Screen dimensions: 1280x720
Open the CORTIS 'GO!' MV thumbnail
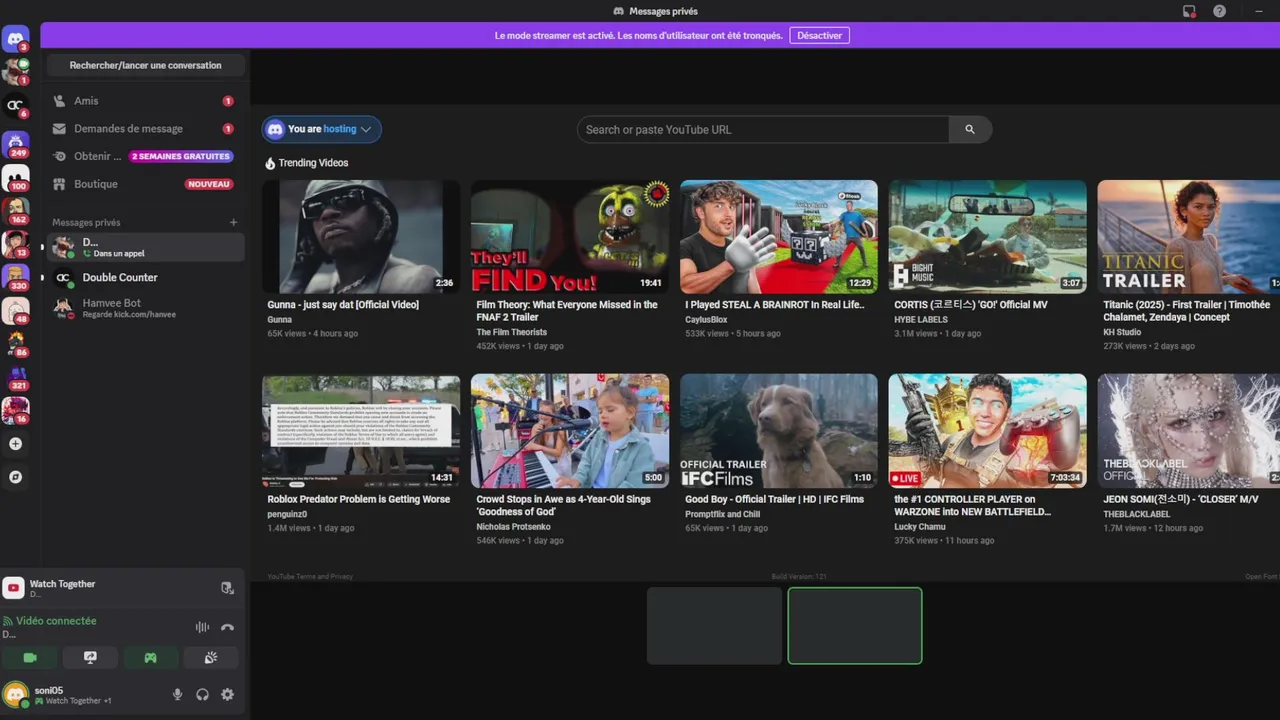click(x=988, y=236)
